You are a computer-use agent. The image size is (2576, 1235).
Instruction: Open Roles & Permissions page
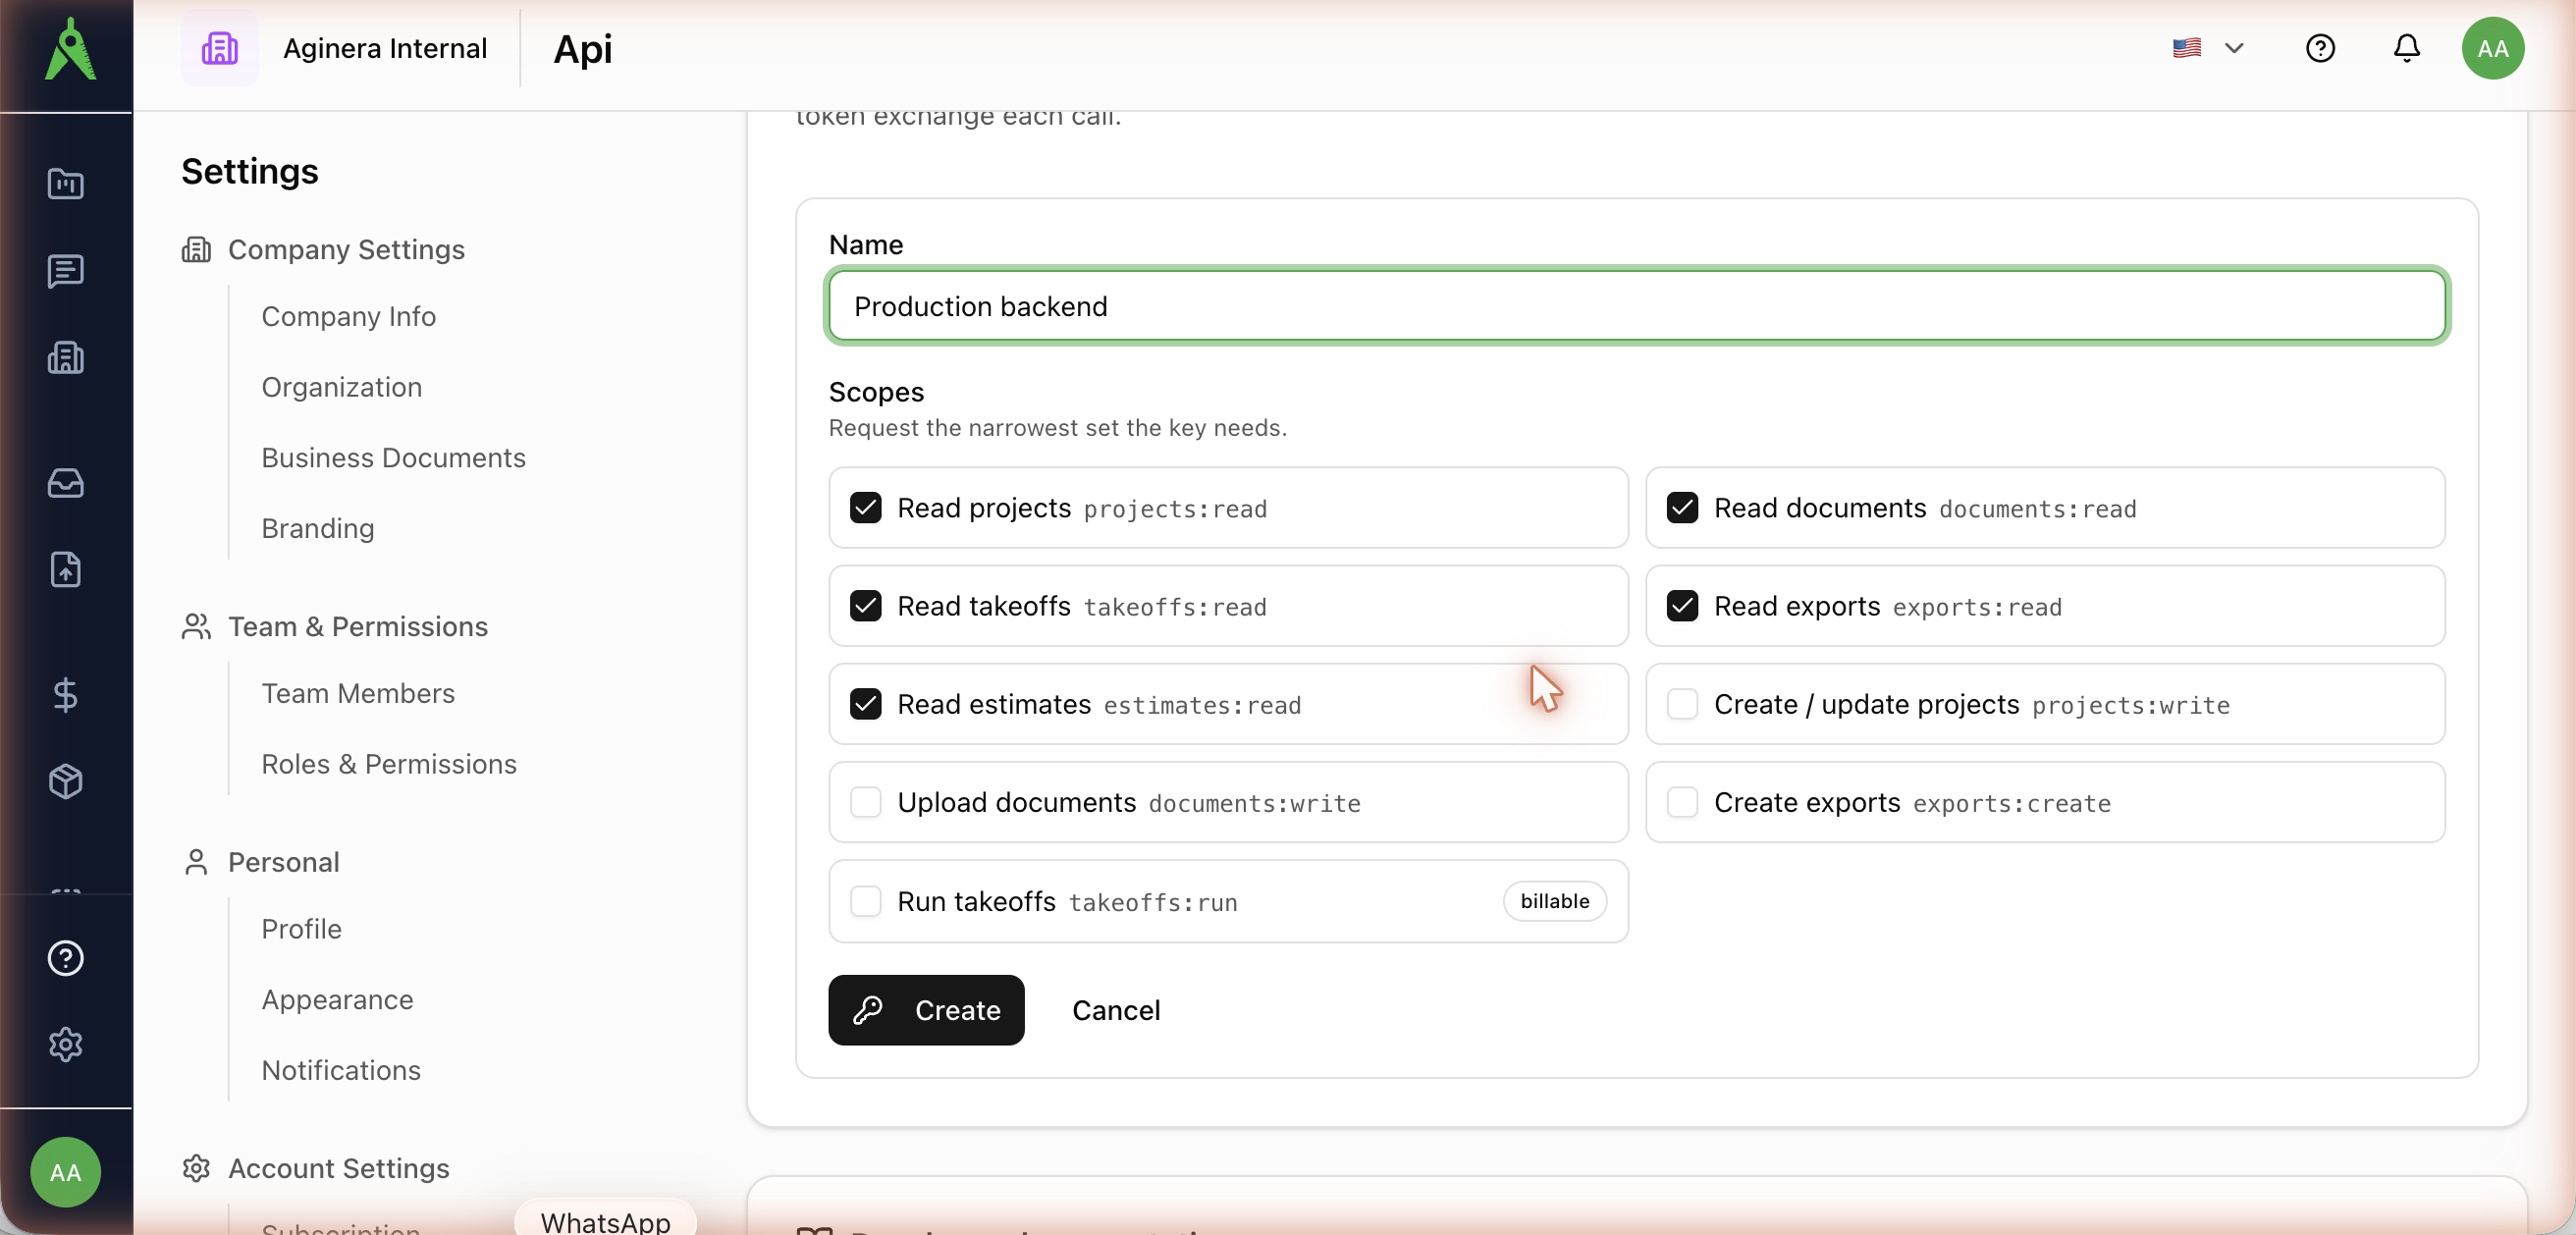(x=389, y=764)
